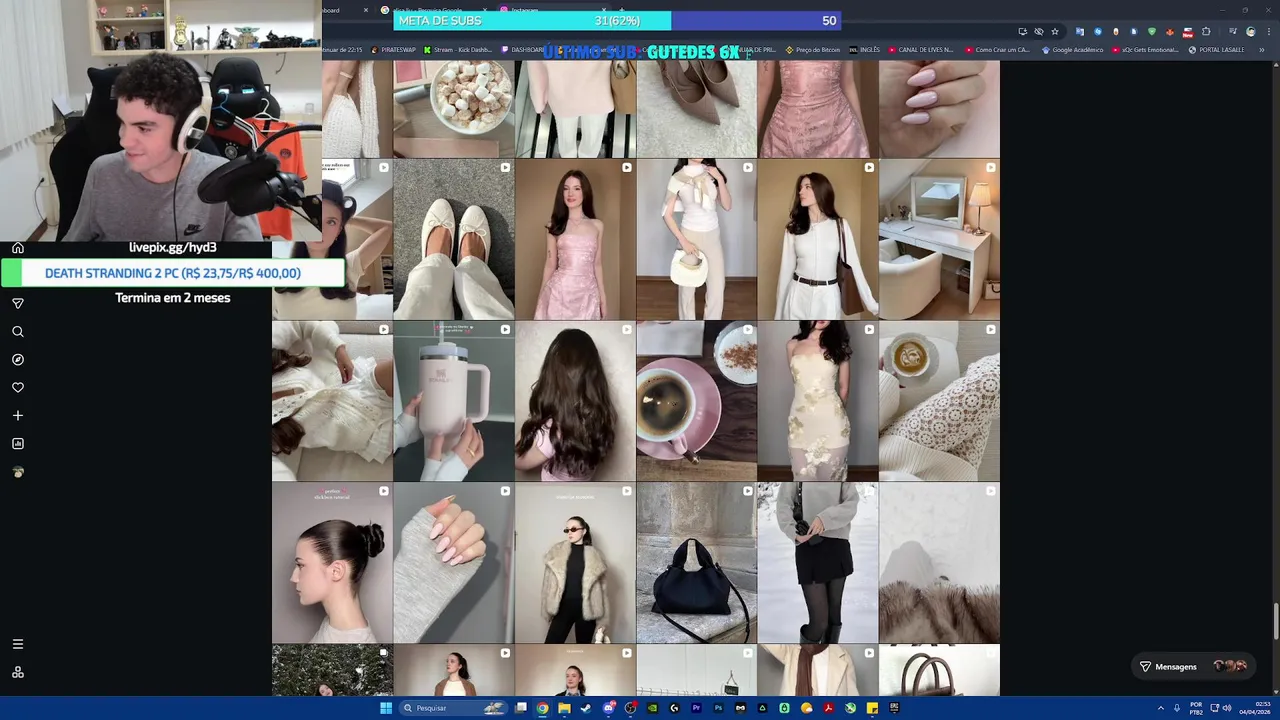Switch to Chrome on the taskbar
This screenshot has width=1280, height=720.
tap(542, 708)
